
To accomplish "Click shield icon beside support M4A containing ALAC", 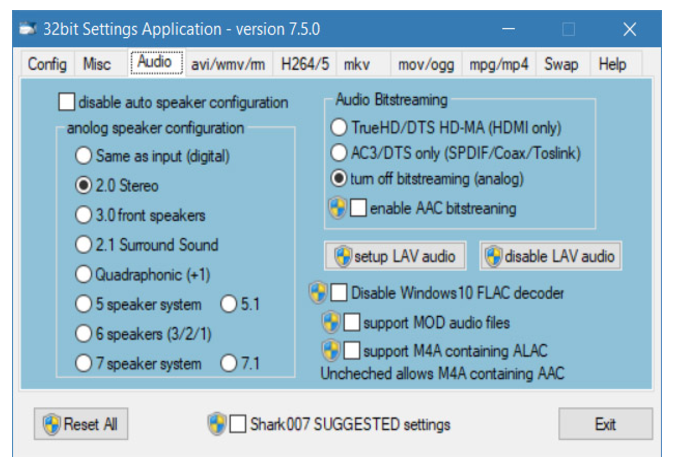I will pos(331,350).
